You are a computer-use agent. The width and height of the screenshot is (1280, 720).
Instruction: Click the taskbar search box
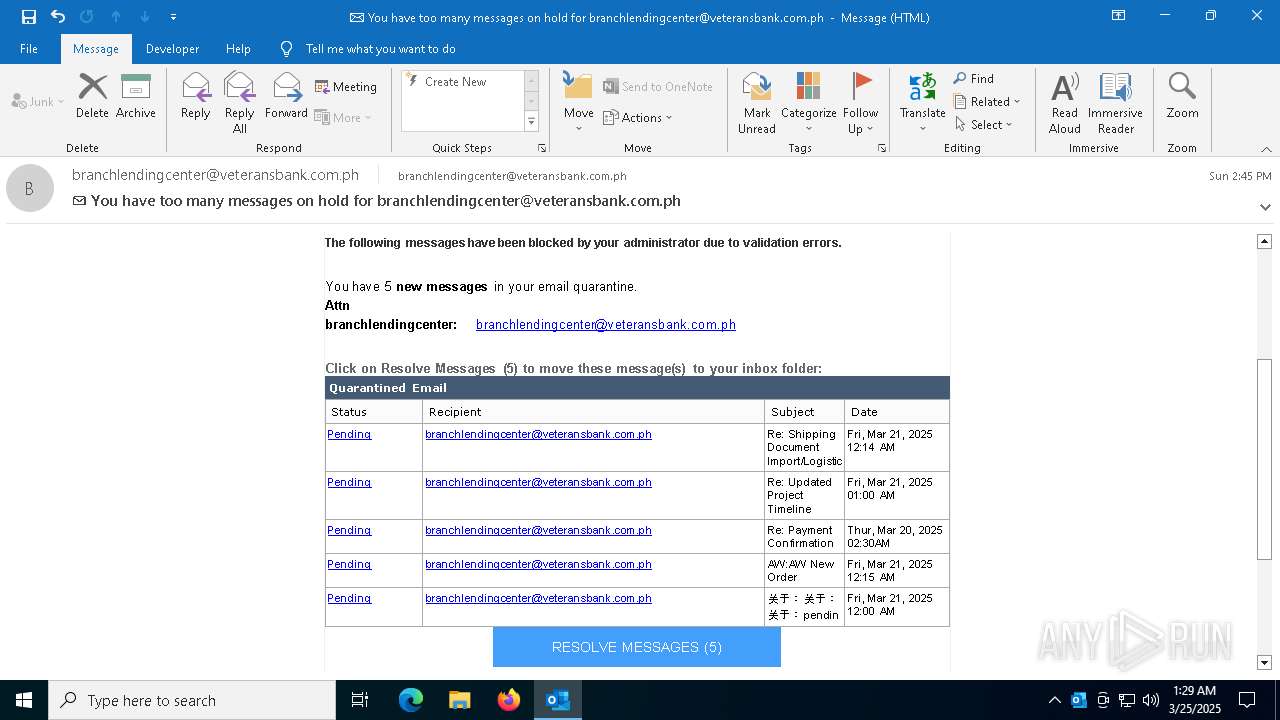pyautogui.click(x=192, y=700)
